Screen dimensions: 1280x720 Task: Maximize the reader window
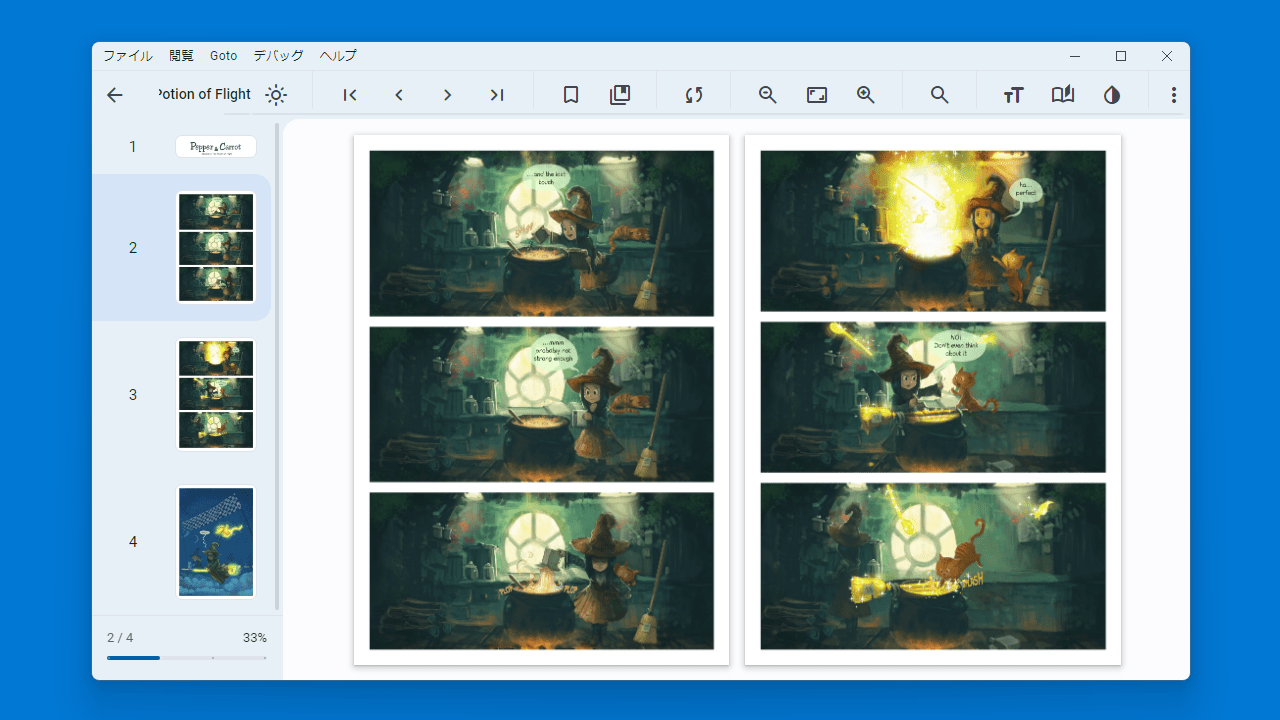point(1121,56)
